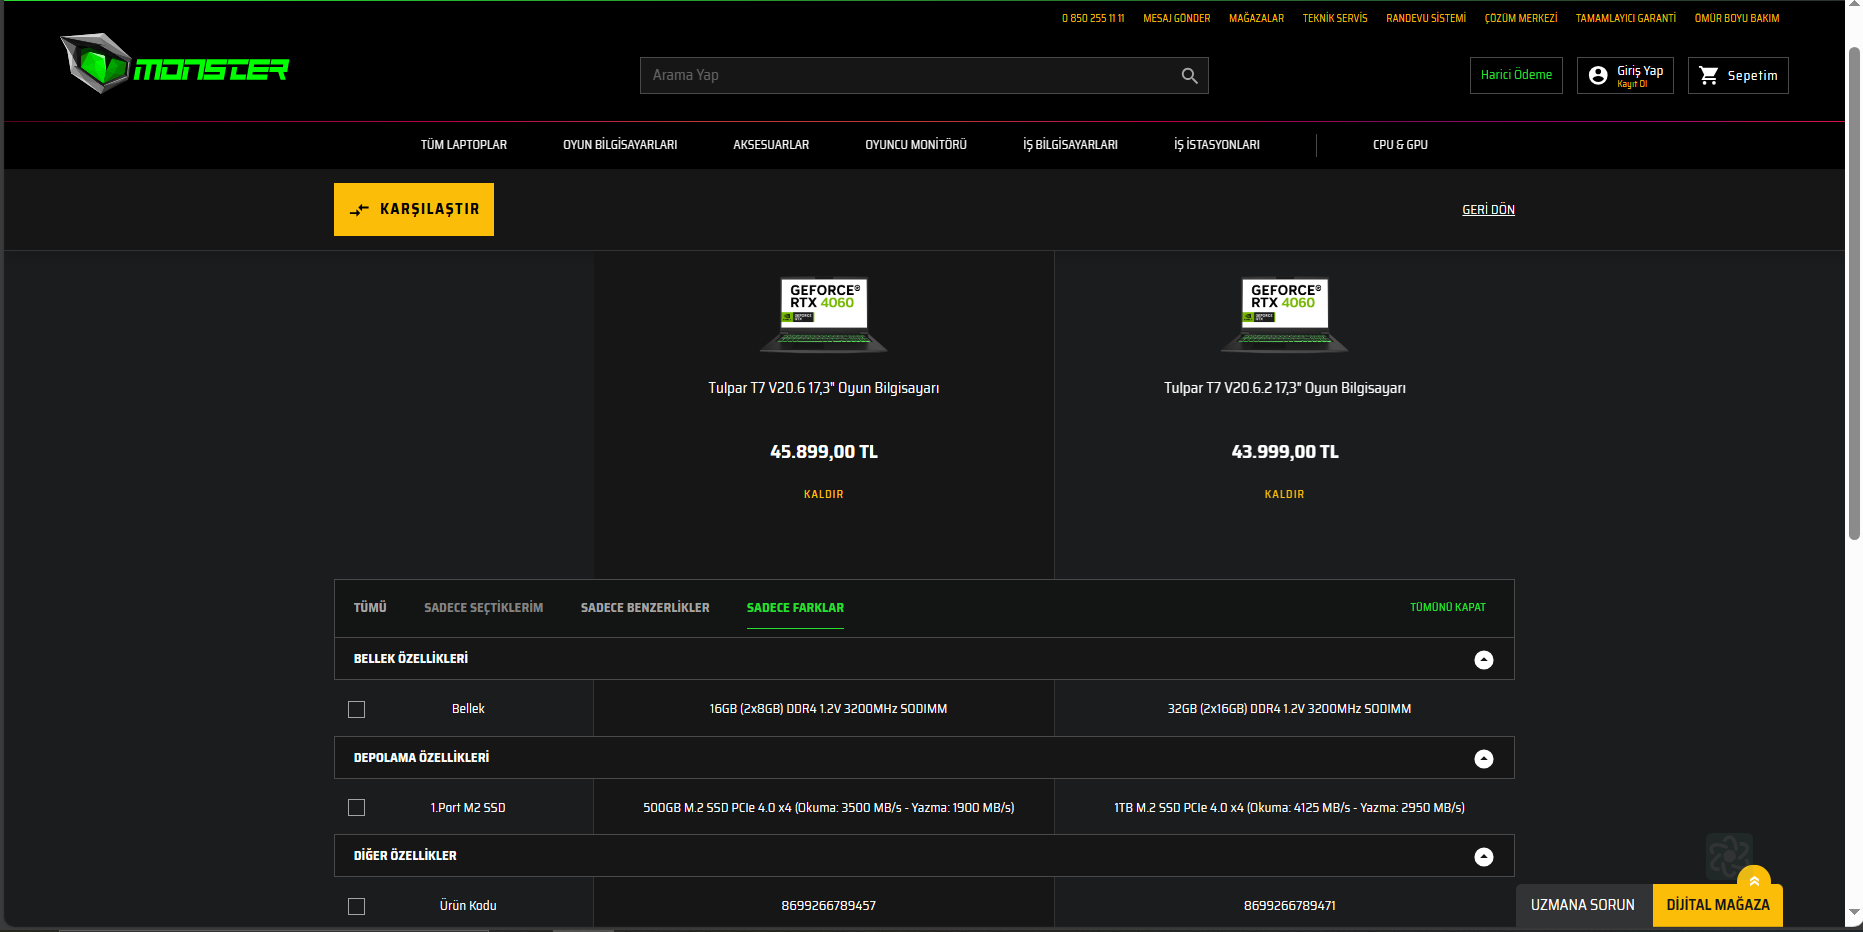Screen dimensions: 1863x932
Task: Collapse the Bellek Özellikleri section
Action: point(1484,660)
